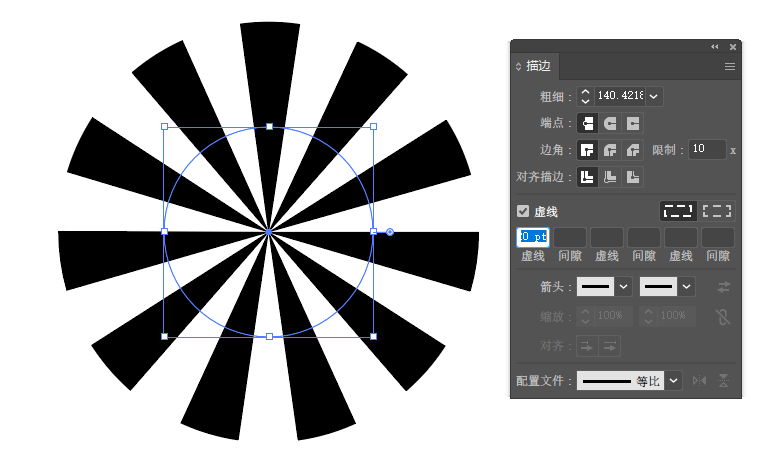This screenshot has height=474, width=783.
Task: Align stroke to center icon
Action: (x=588, y=177)
